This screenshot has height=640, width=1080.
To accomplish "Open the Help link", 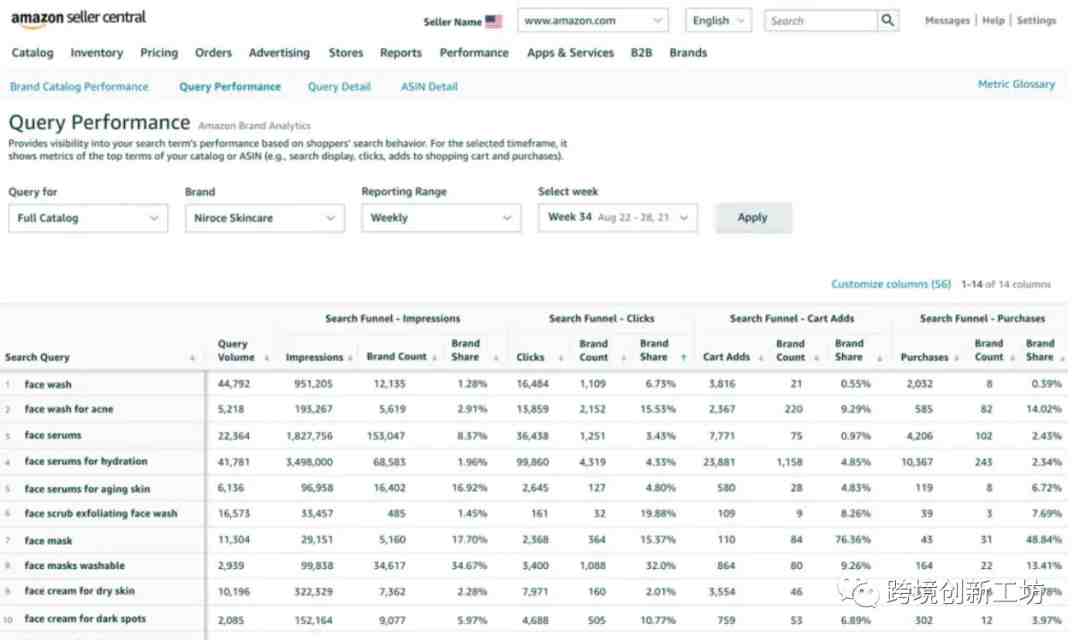I will coord(993,21).
